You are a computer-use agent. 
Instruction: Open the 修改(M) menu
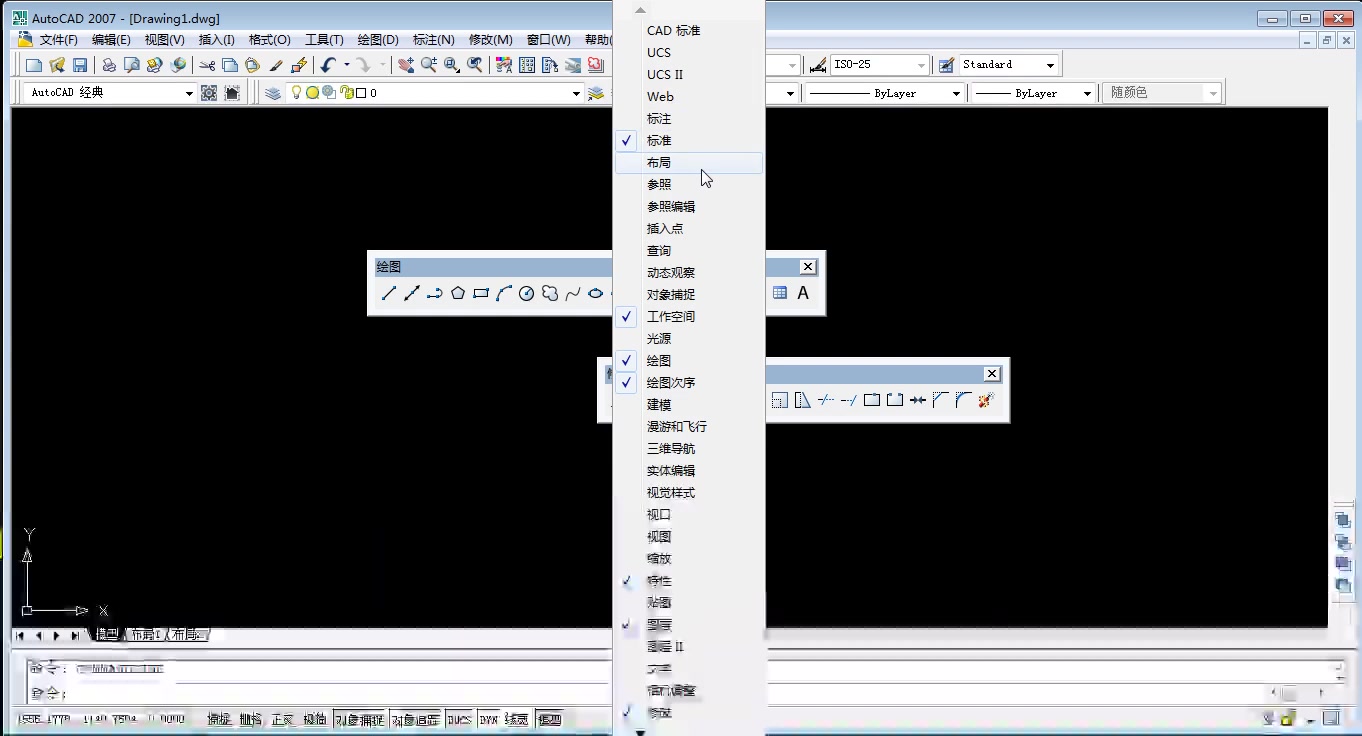[x=490, y=40]
